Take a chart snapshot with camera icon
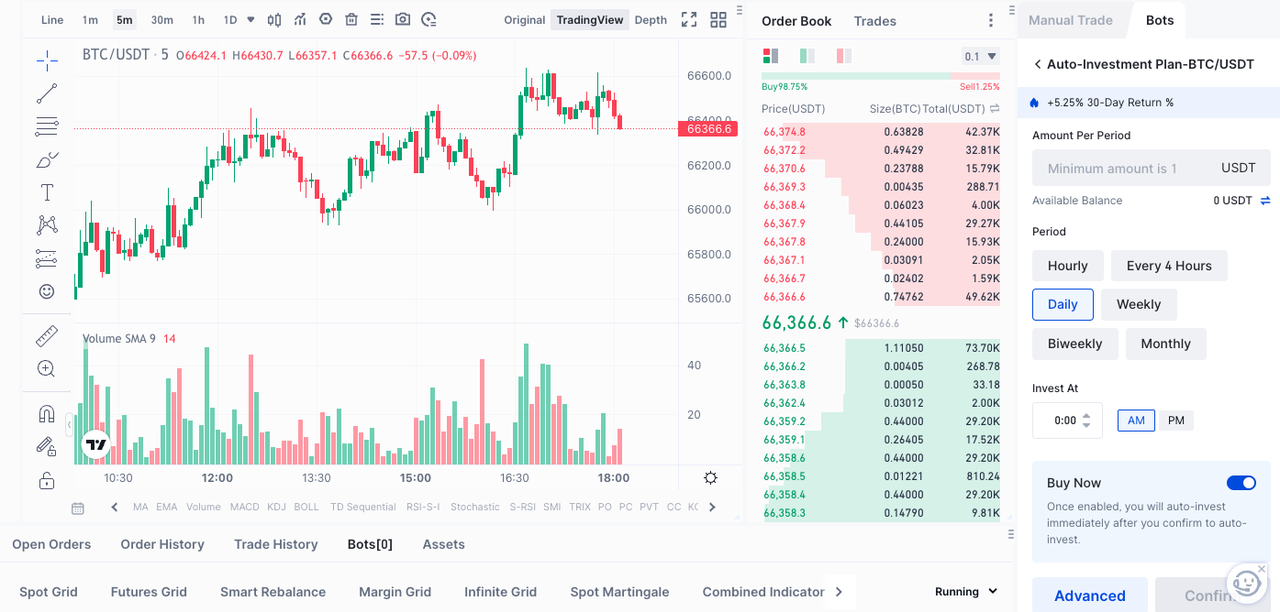The image size is (1280, 612). [403, 20]
